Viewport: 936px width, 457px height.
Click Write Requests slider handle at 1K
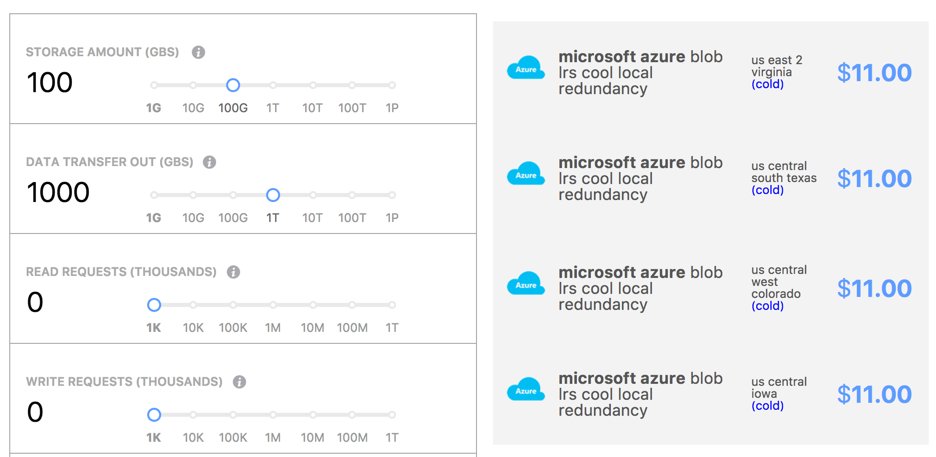pos(154,415)
